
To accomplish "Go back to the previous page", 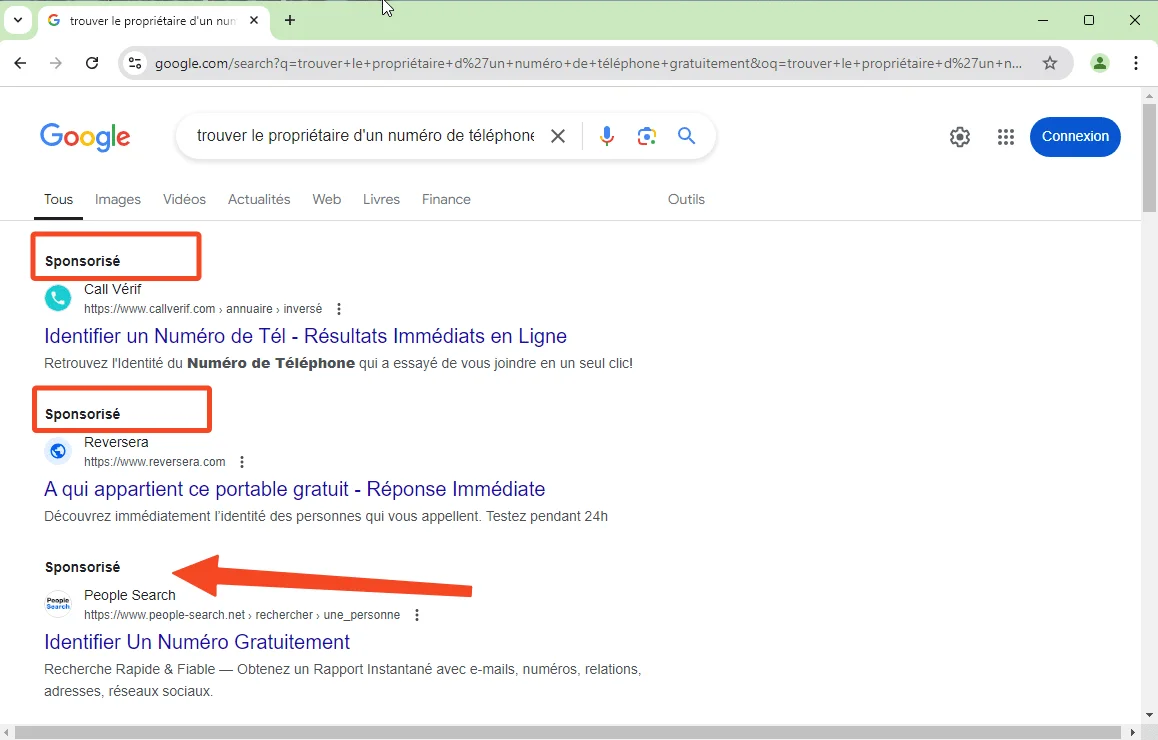I will coord(20,64).
